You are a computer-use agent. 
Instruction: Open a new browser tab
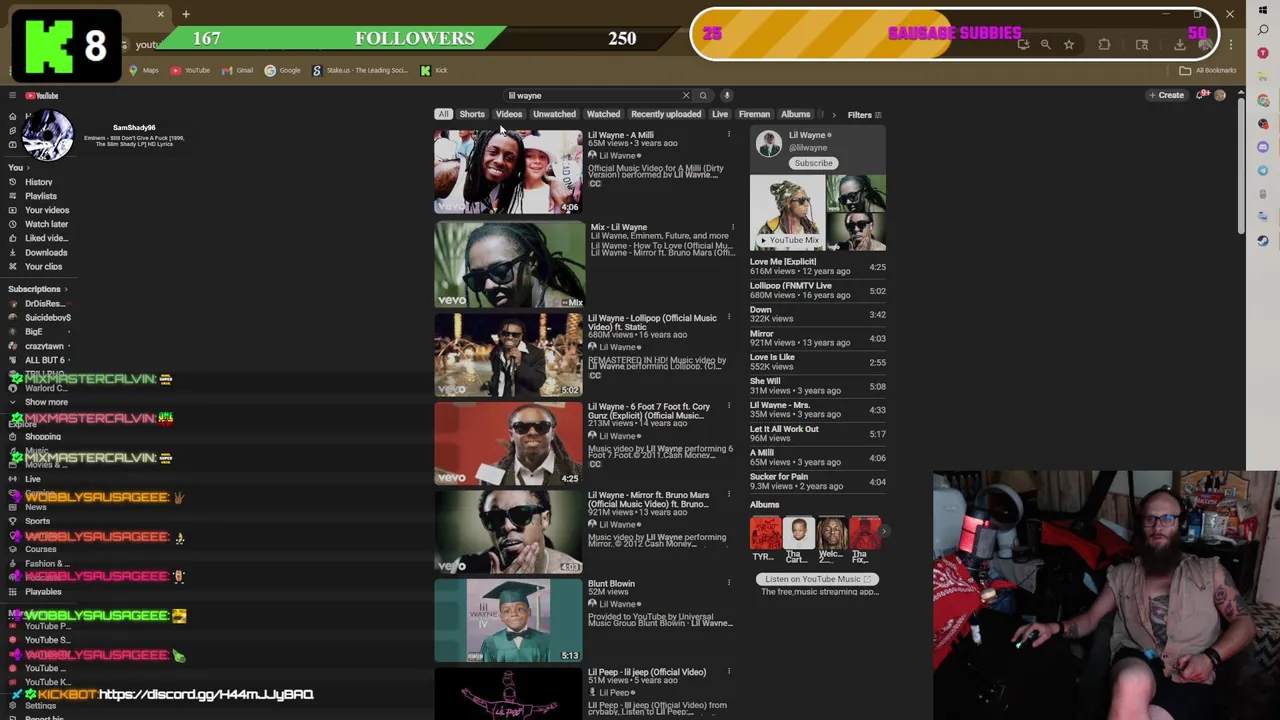tap(186, 14)
